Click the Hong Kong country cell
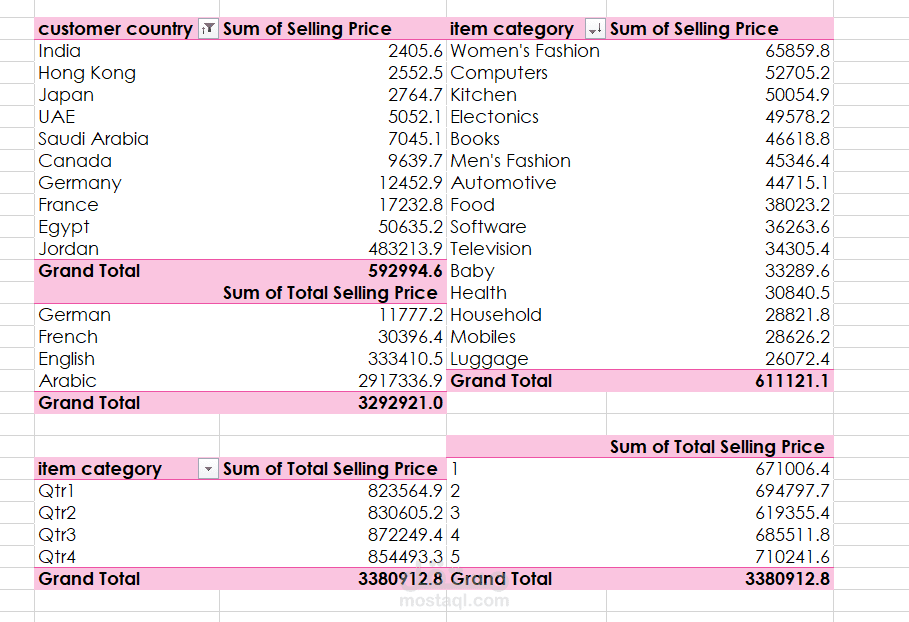Viewport: 909px width, 622px height. [87, 73]
